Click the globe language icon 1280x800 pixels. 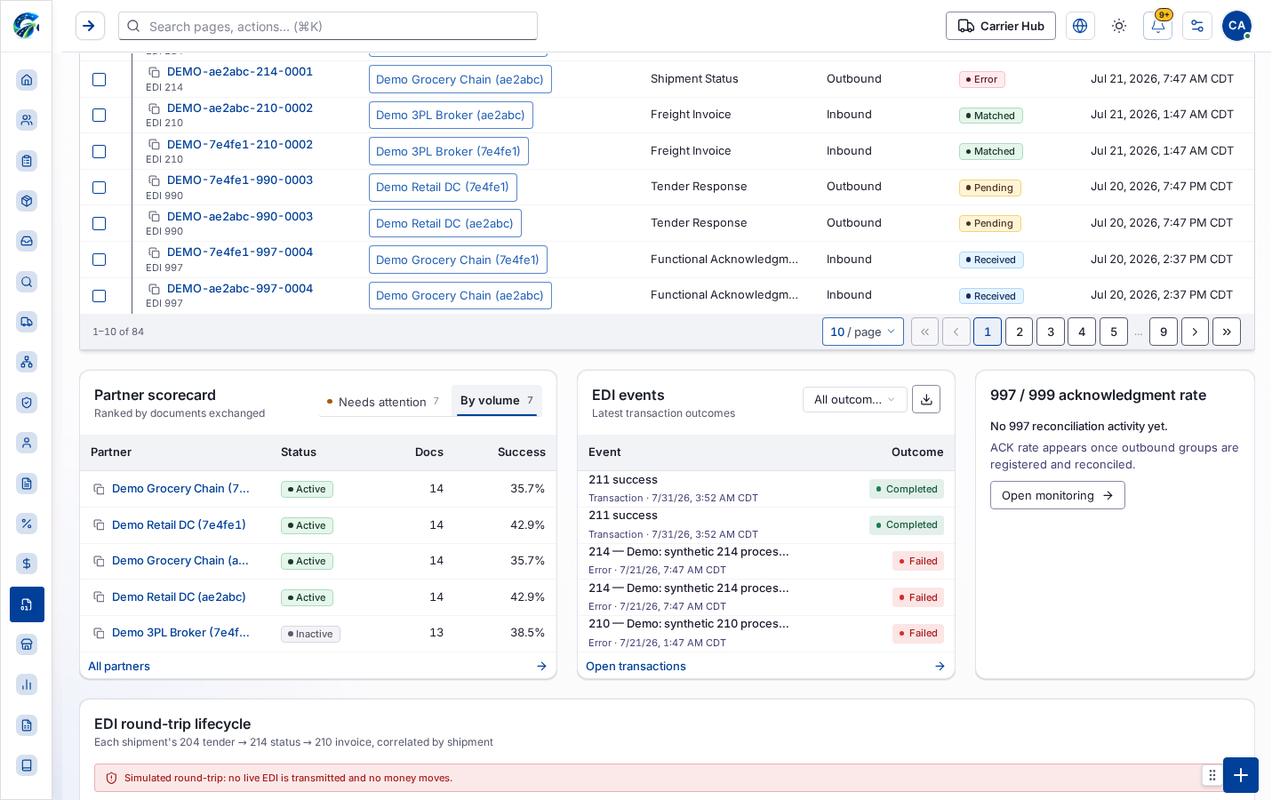[1080, 26]
